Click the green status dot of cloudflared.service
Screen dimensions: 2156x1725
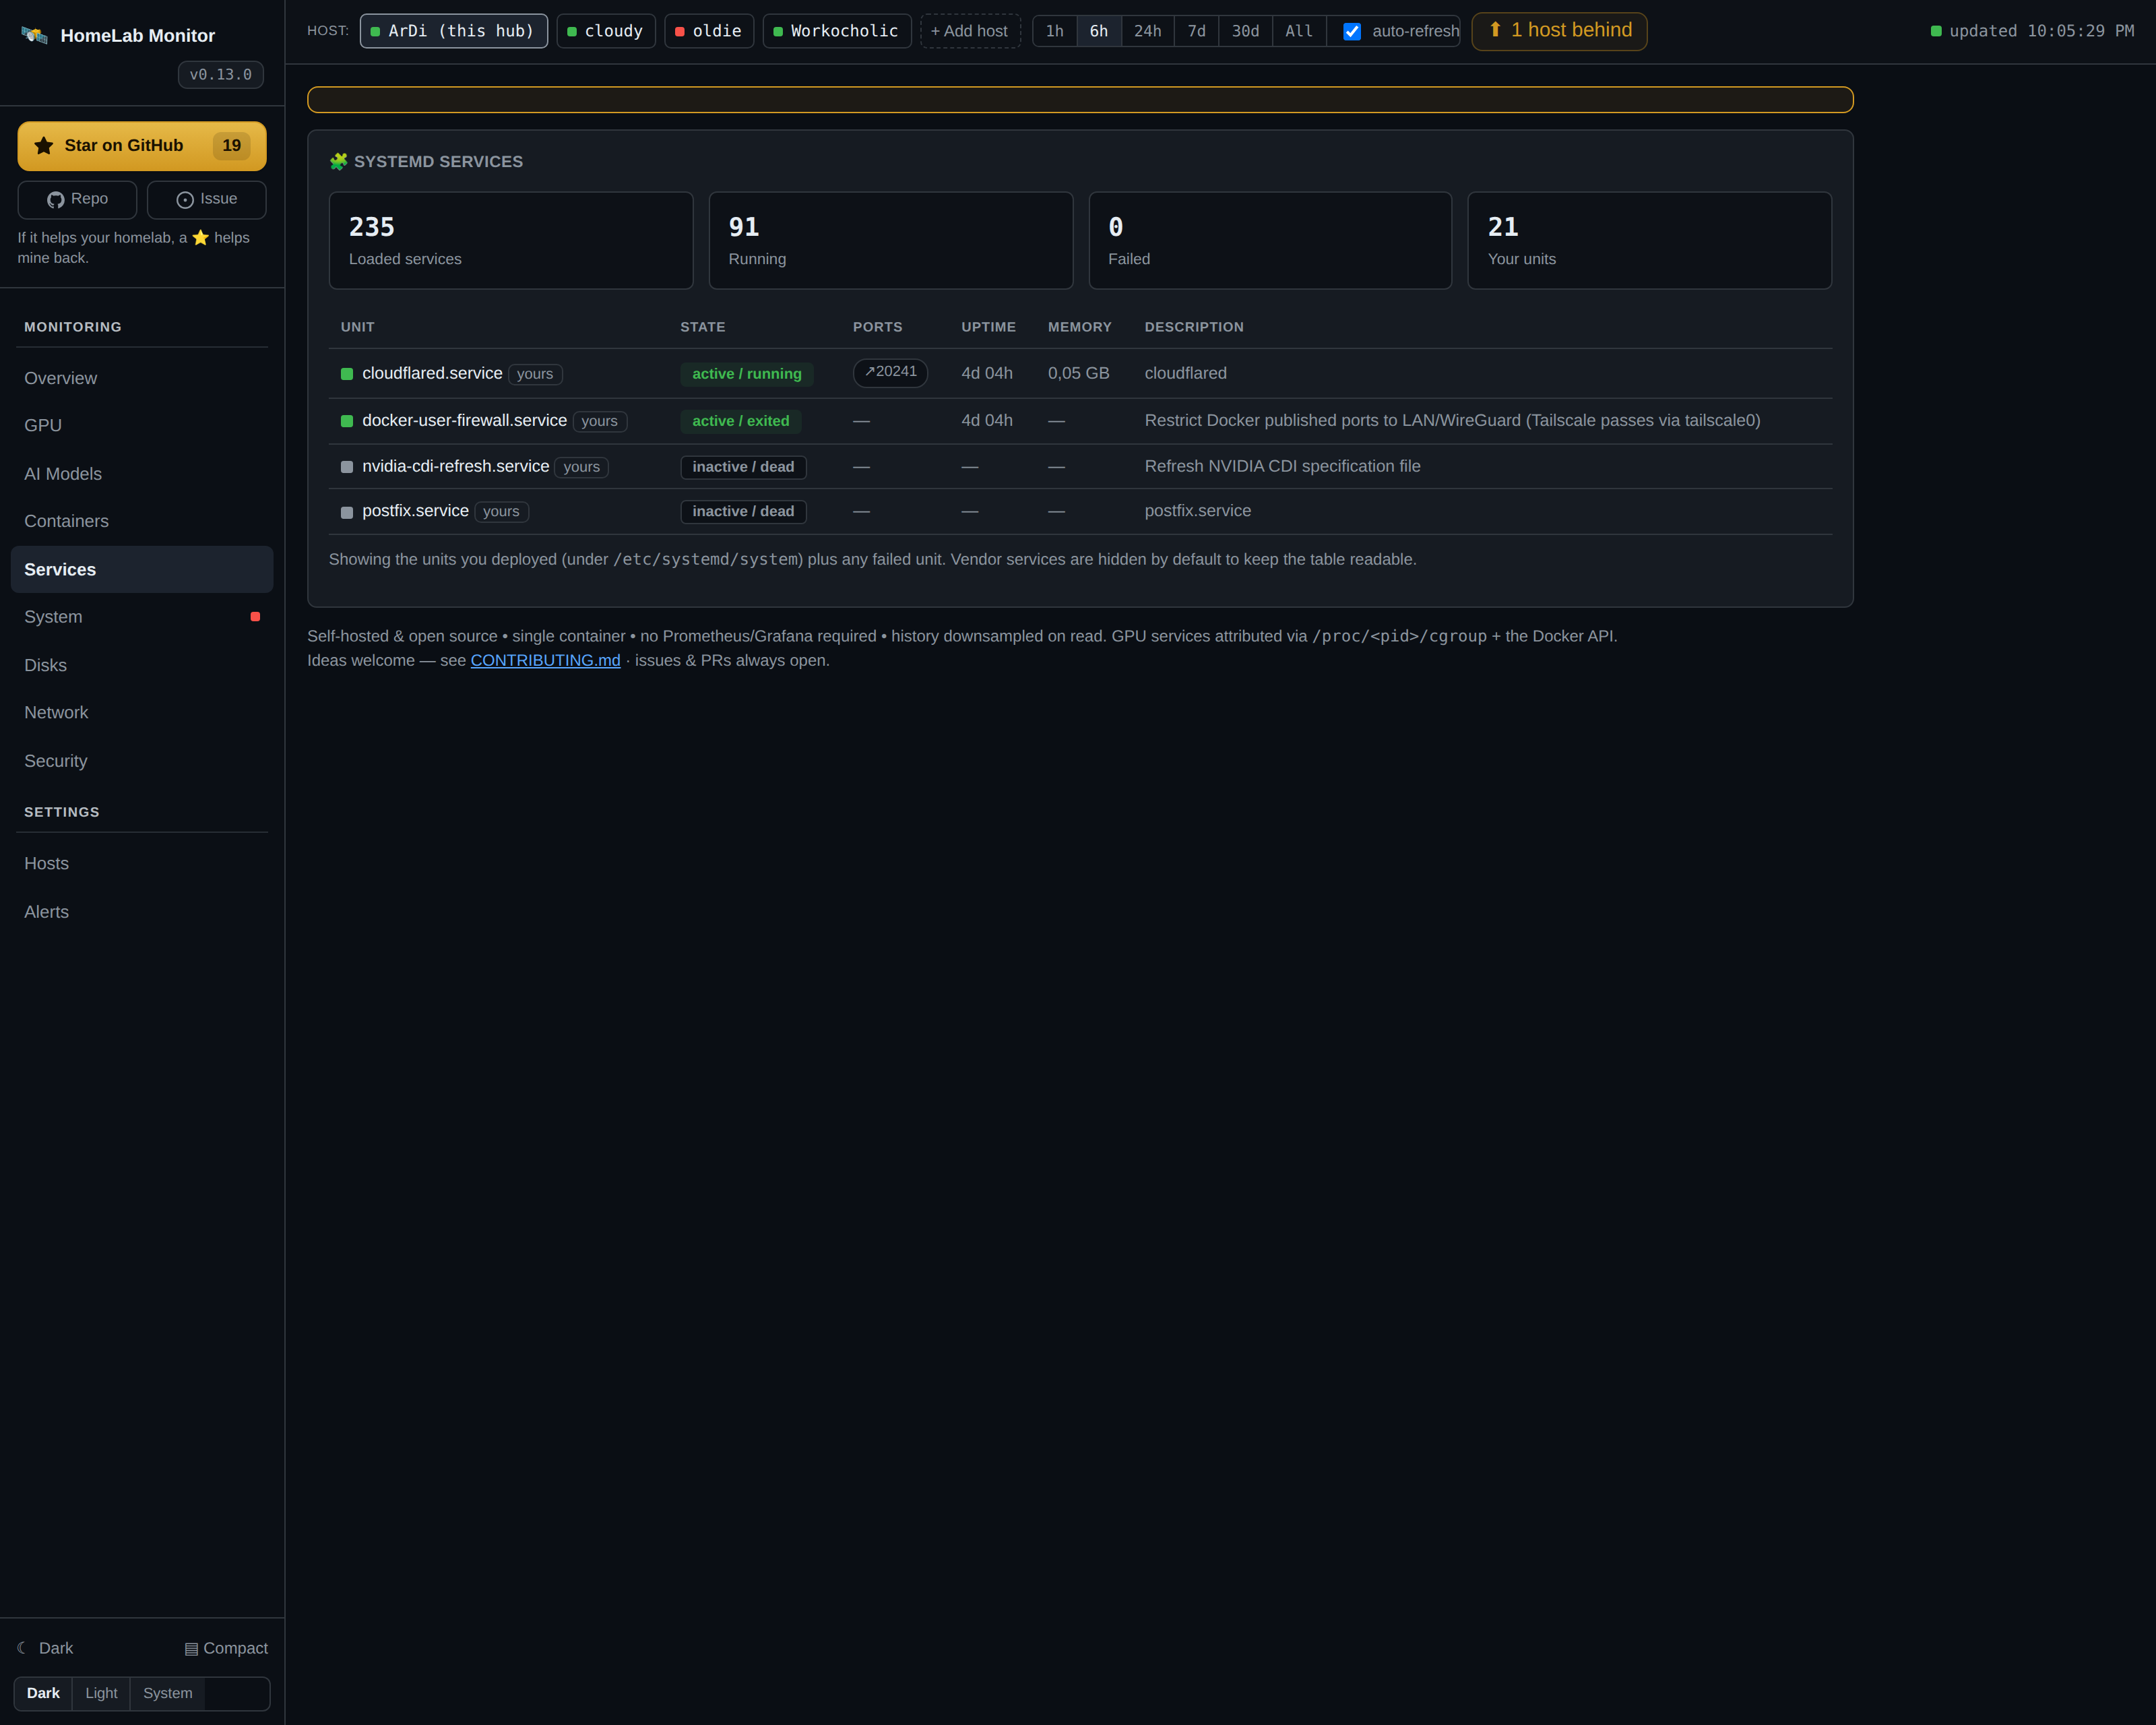coord(347,374)
